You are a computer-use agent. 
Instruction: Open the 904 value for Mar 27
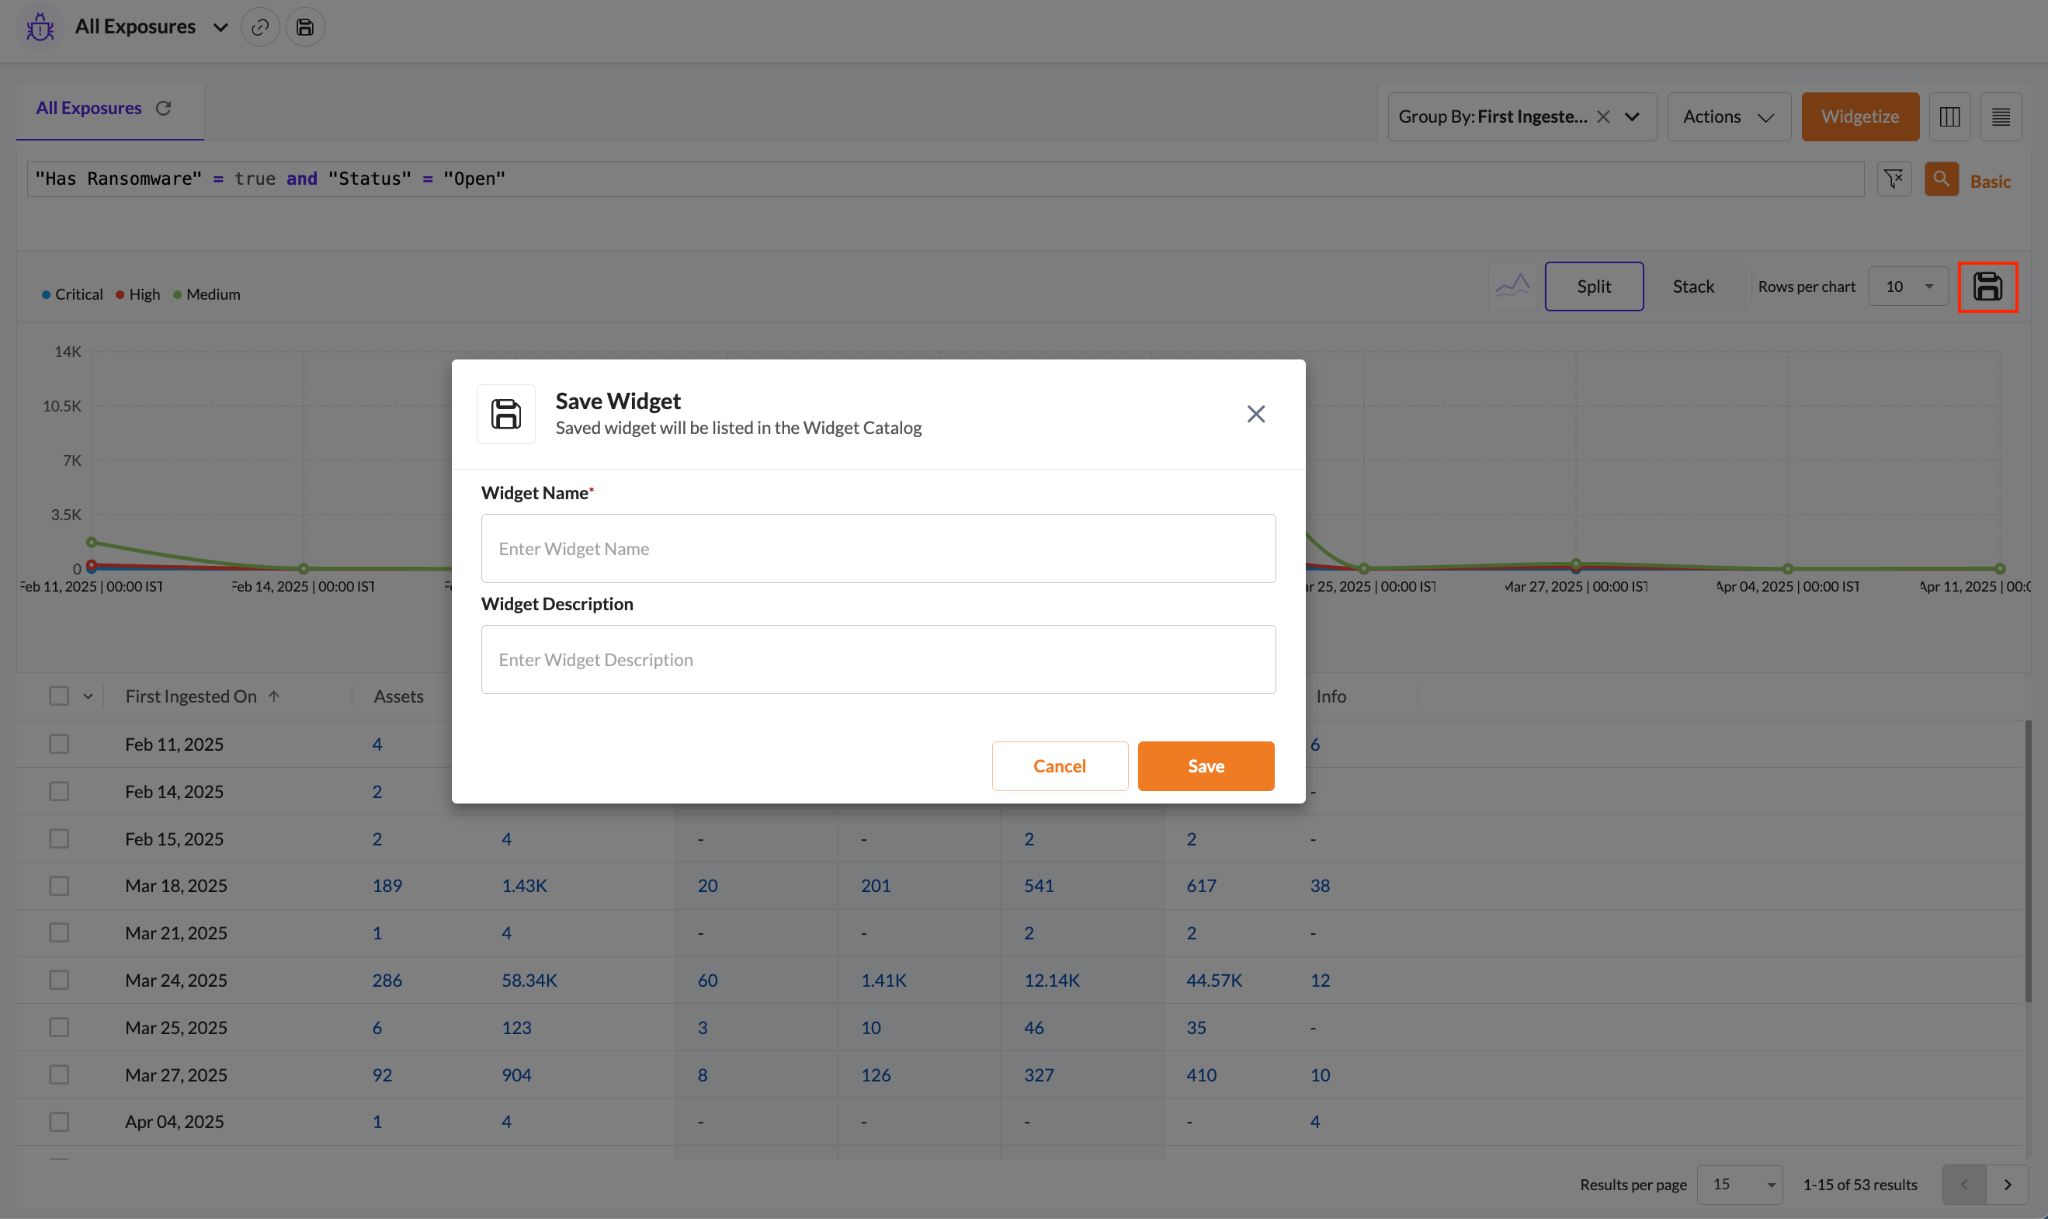click(x=516, y=1074)
